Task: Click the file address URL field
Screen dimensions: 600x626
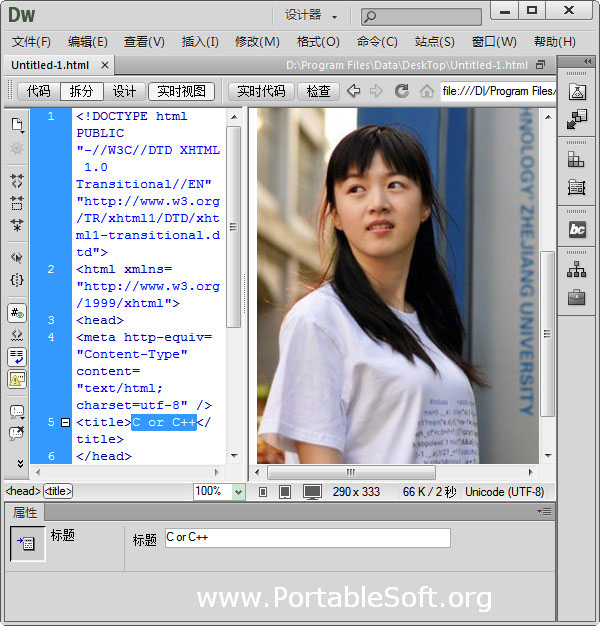Action: coord(498,91)
